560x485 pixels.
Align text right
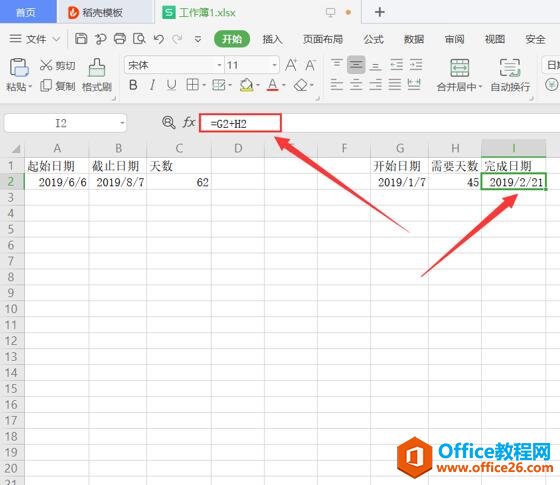[x=375, y=85]
